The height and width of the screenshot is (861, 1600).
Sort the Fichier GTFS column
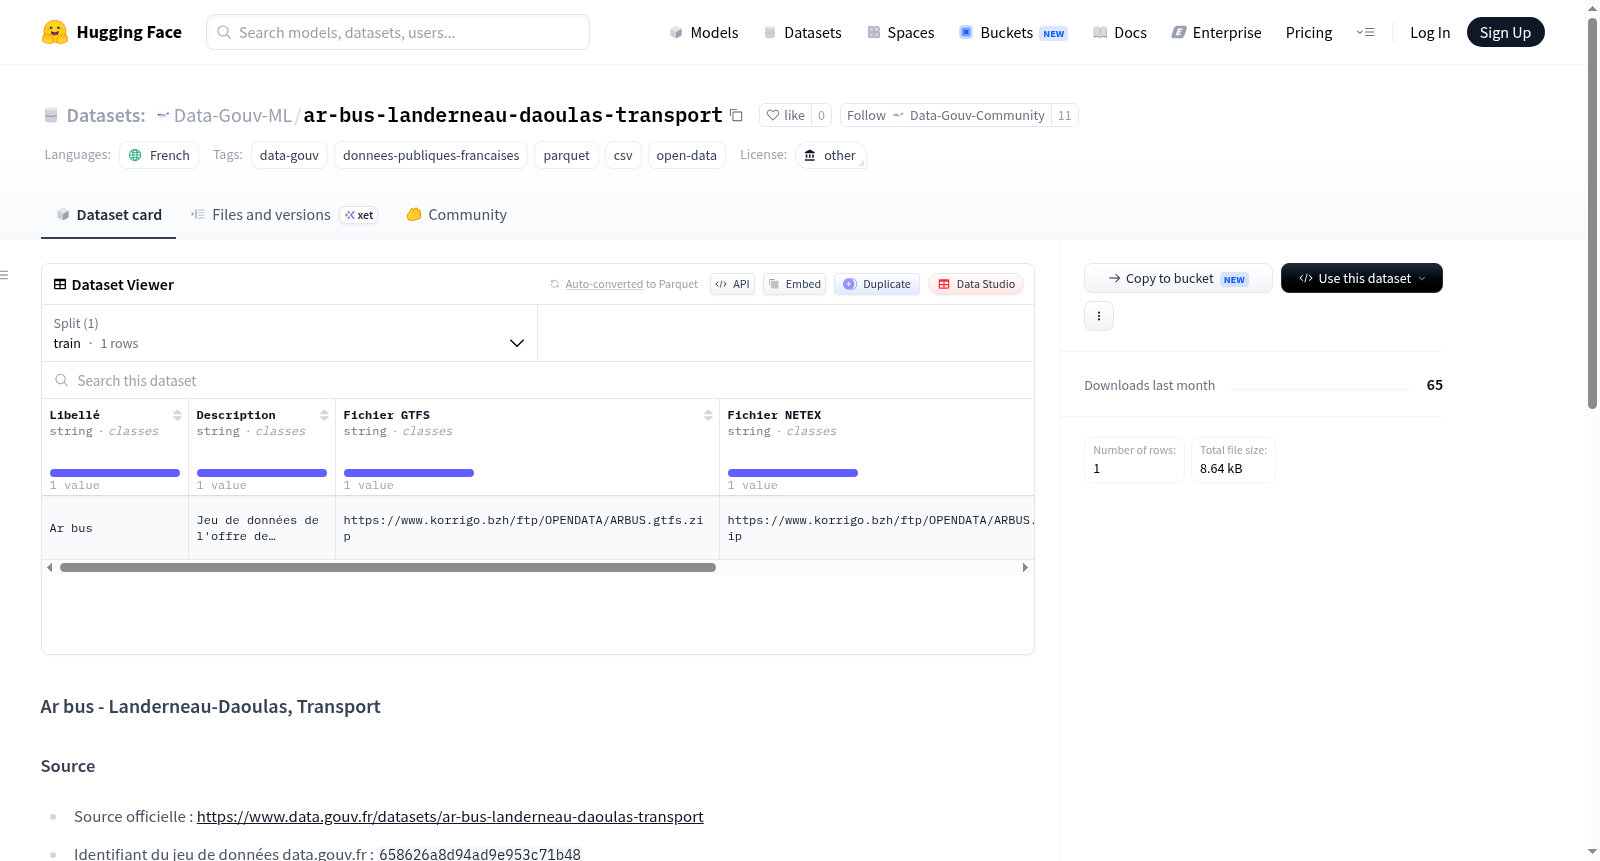708,415
